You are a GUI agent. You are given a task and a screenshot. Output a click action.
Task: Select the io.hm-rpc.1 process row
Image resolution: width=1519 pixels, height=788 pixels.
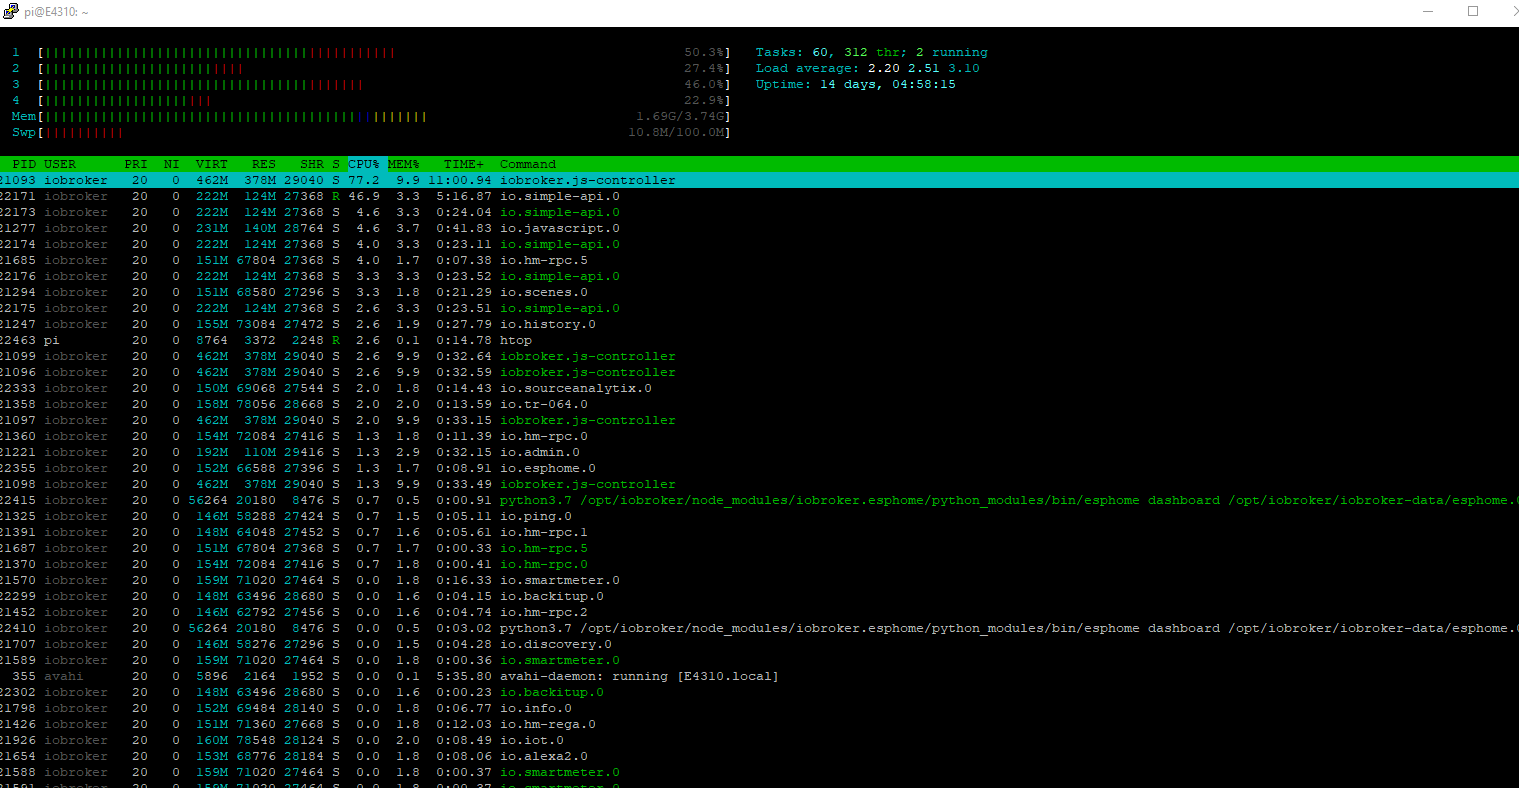[759, 532]
